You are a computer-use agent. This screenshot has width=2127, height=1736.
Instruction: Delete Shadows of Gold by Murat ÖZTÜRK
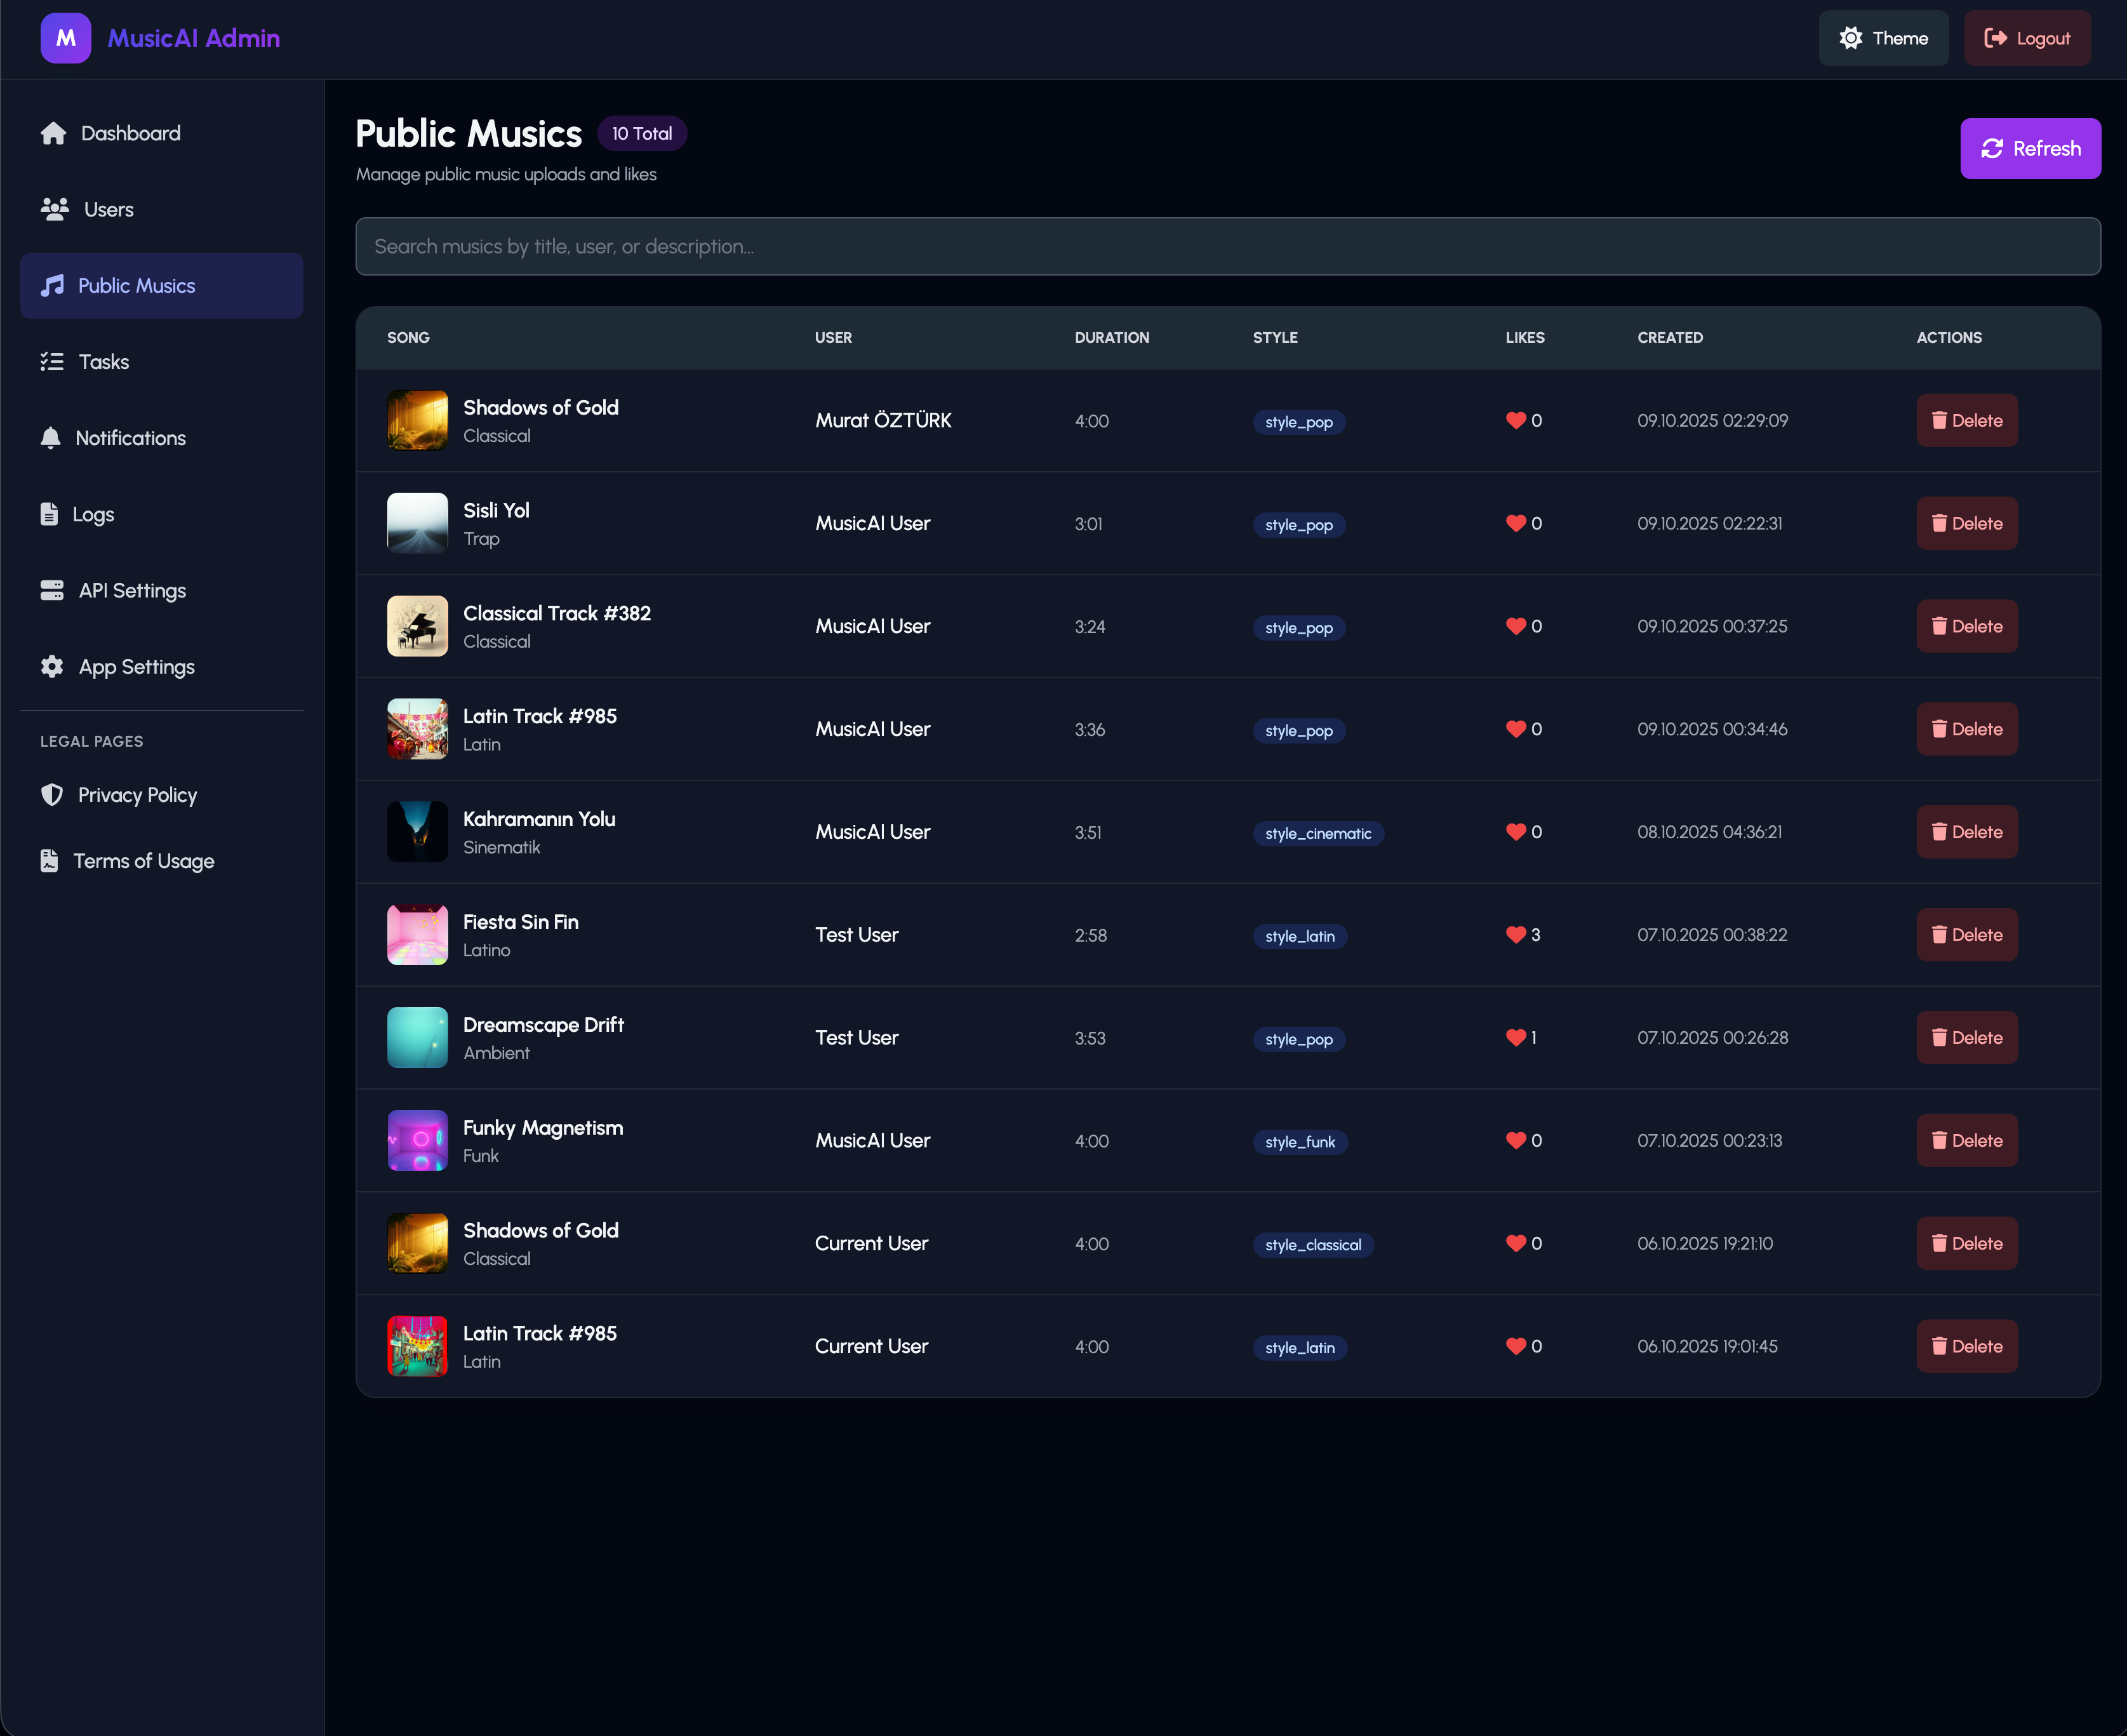tap(1966, 421)
